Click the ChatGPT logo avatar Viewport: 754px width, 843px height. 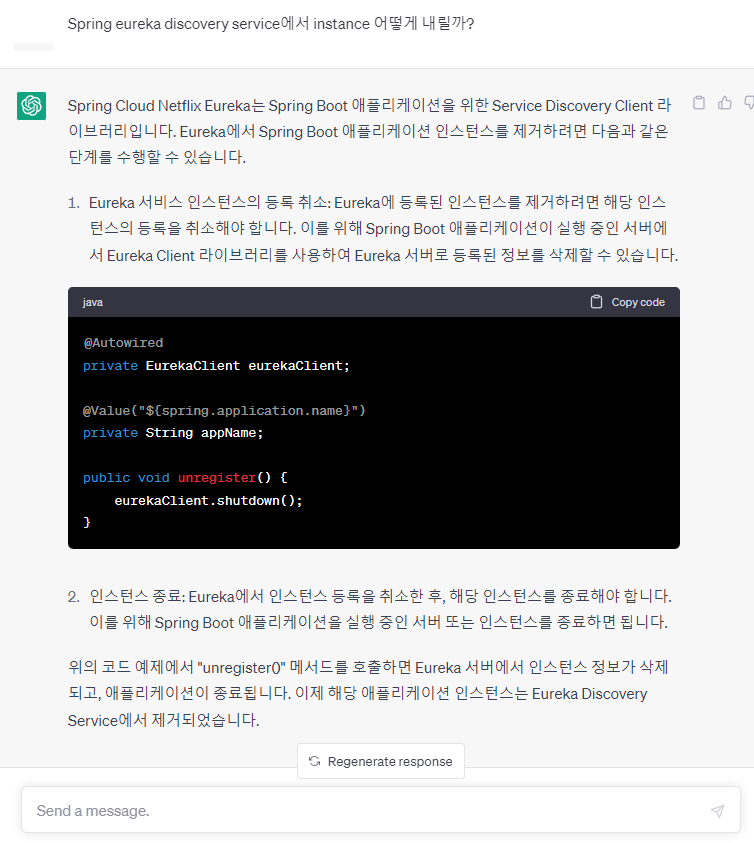coord(31,105)
